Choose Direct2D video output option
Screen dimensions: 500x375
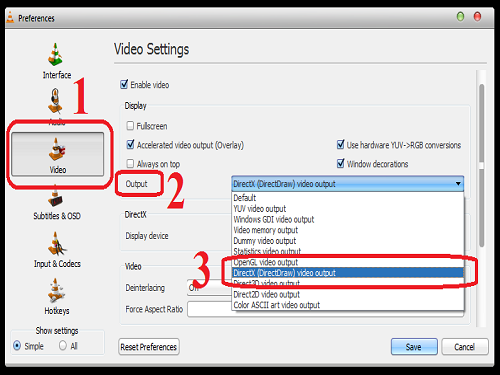click(348, 294)
